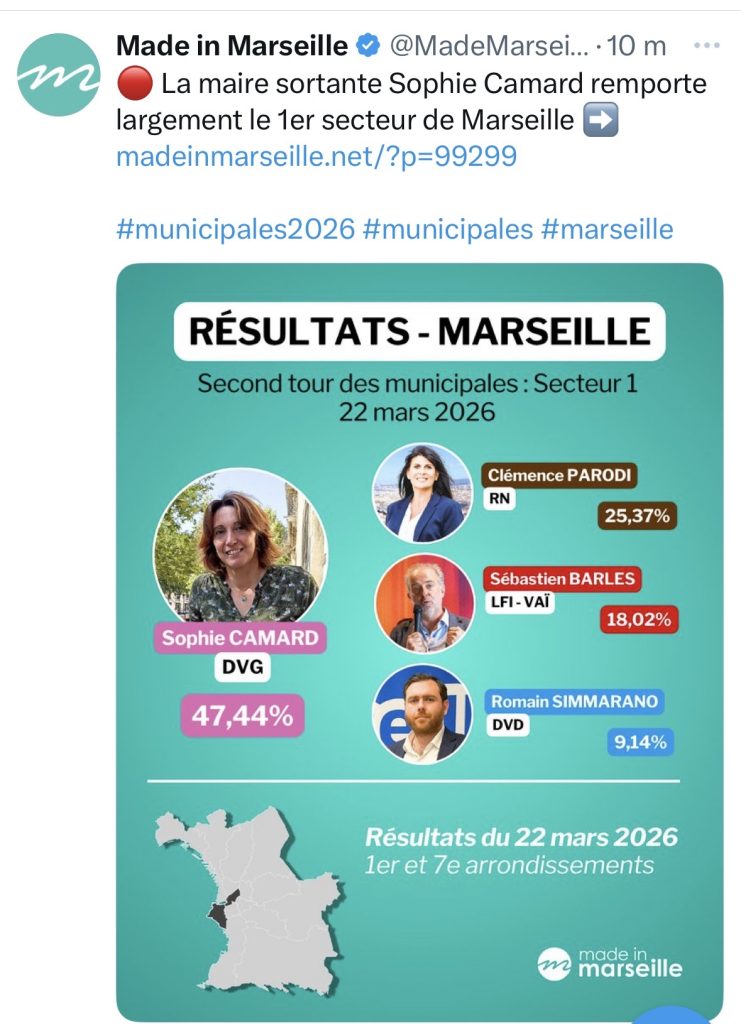Tap the #municipales hashtag
Screen dimensions: 741x1024
tap(448, 229)
